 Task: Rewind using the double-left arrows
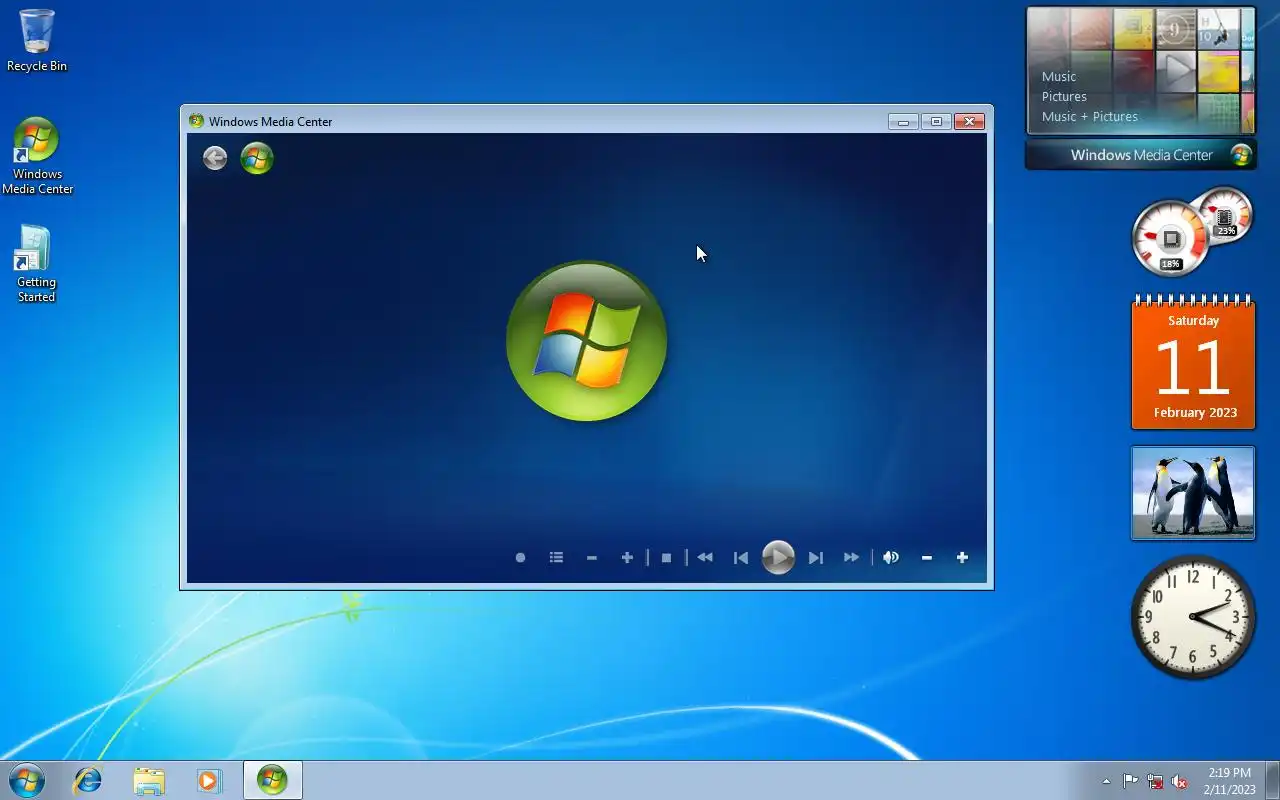tap(705, 558)
